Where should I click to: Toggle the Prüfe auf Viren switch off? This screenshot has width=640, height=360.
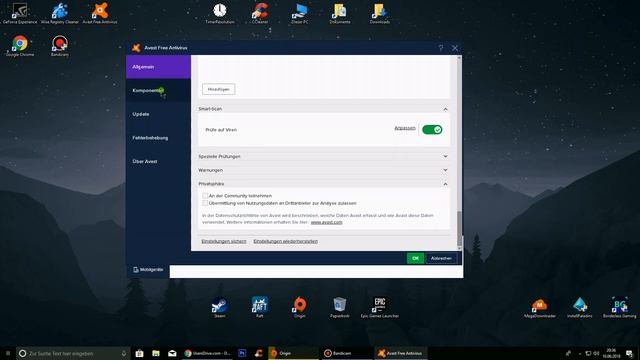click(432, 130)
